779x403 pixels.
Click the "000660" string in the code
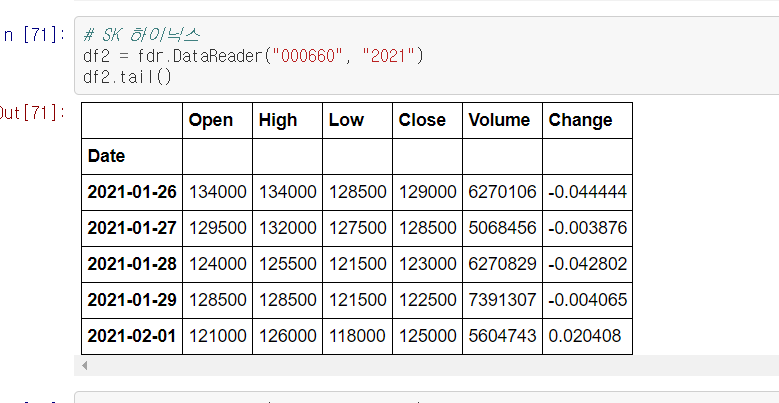pos(307,56)
